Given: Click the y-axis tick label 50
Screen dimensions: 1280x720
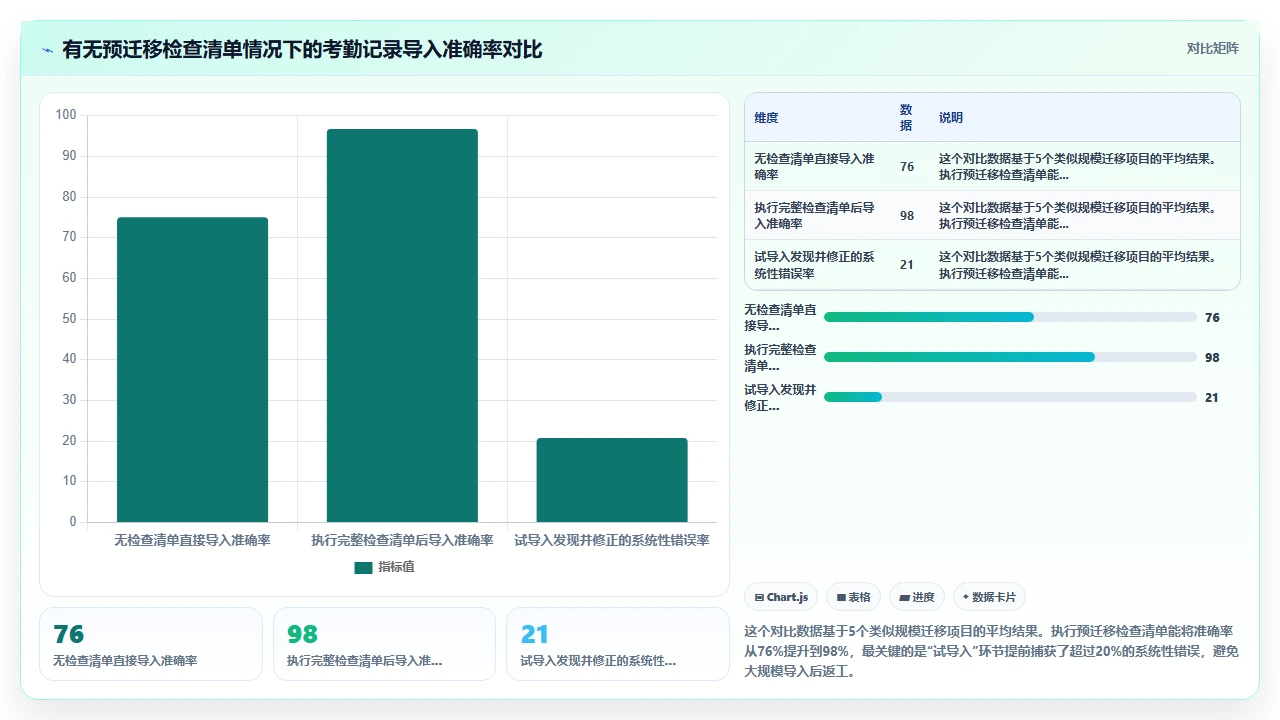Looking at the screenshot, I should [x=69, y=319].
